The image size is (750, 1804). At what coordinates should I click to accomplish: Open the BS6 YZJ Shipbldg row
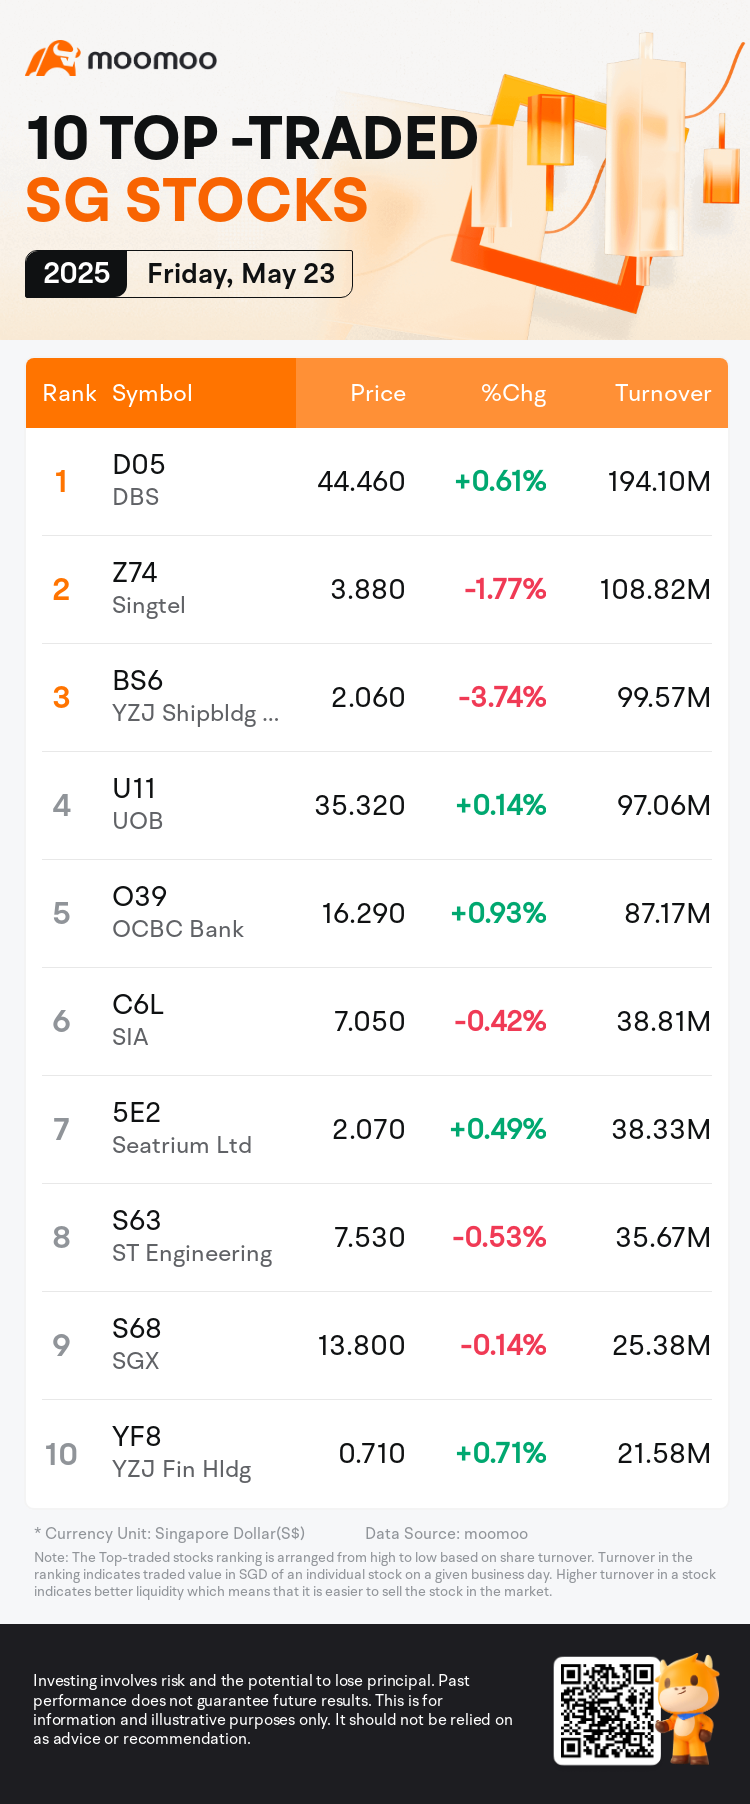[377, 698]
